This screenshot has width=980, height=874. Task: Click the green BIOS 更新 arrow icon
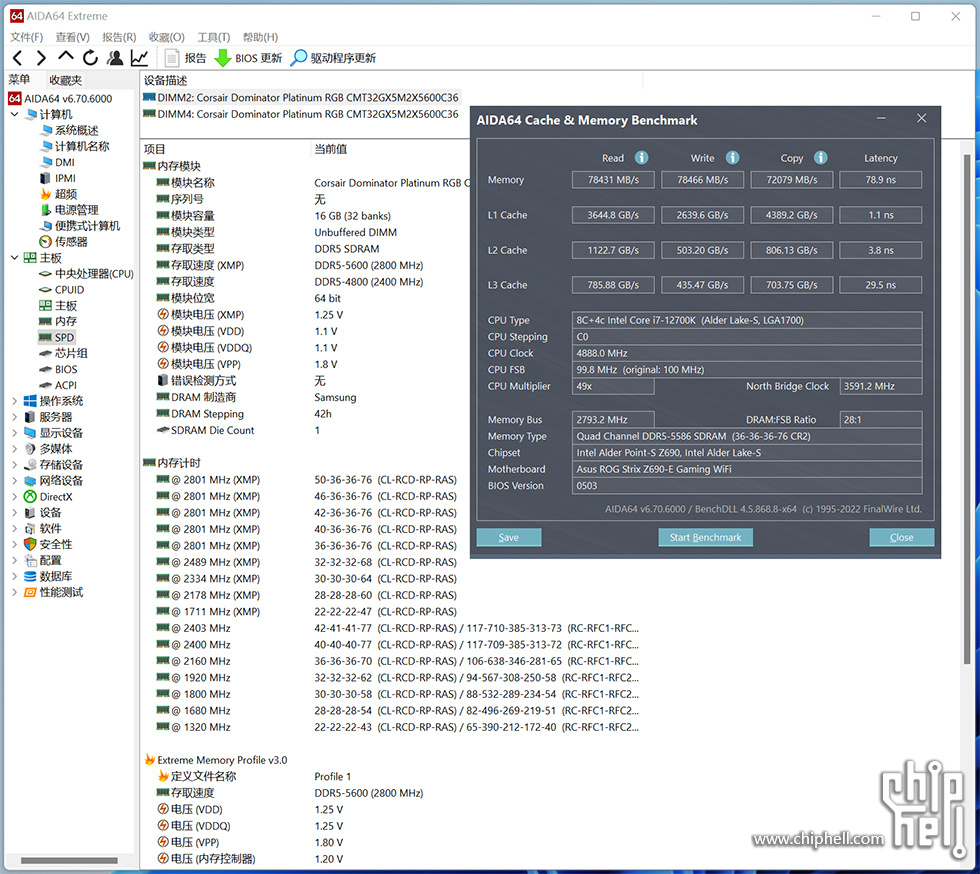pos(223,58)
